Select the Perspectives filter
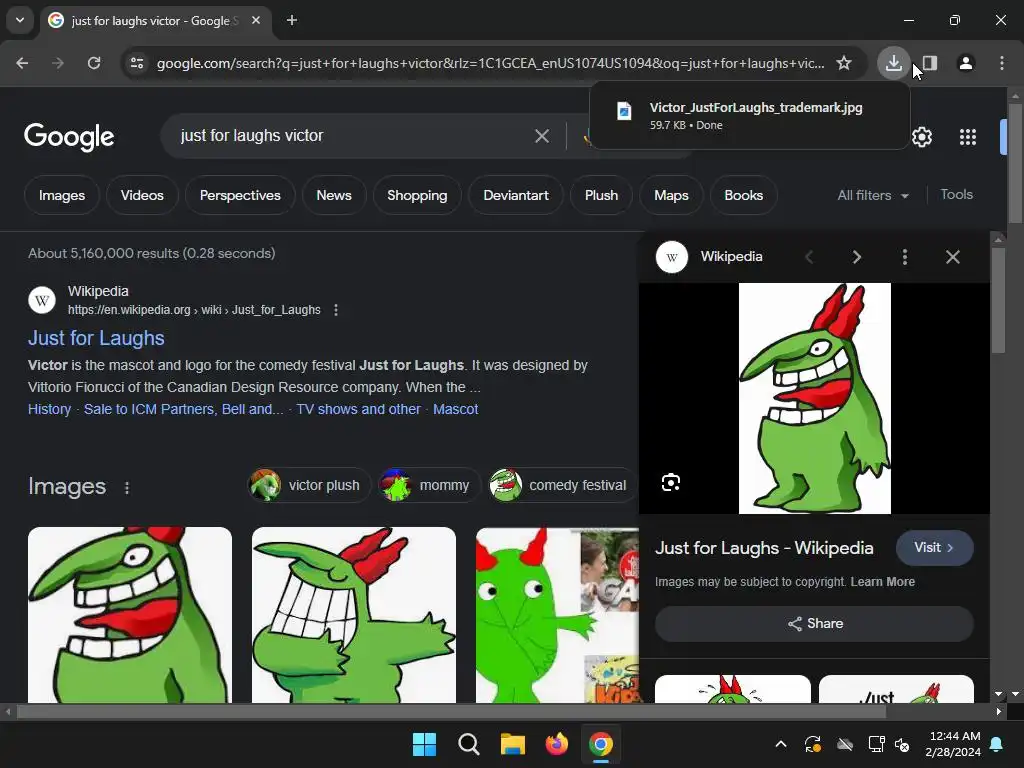Screen dimensions: 1024x768 click(x=240, y=195)
